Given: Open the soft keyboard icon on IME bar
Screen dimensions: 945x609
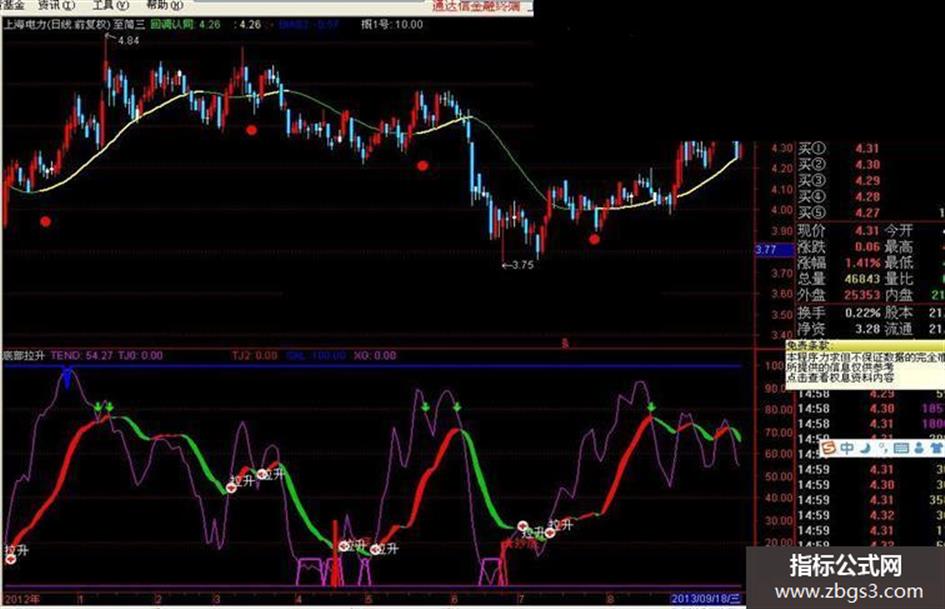Looking at the screenshot, I should tap(901, 448).
